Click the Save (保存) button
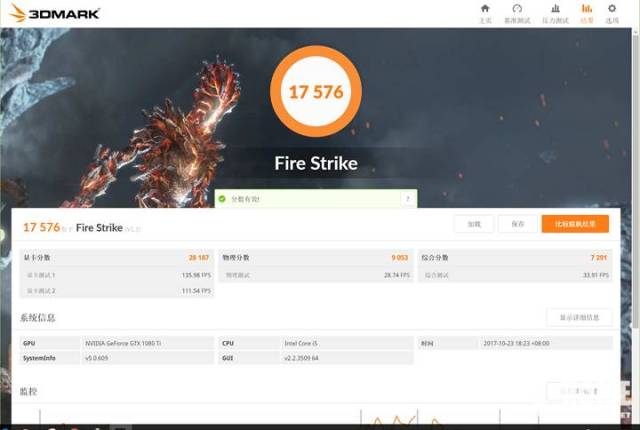640x430 pixels. [x=518, y=224]
